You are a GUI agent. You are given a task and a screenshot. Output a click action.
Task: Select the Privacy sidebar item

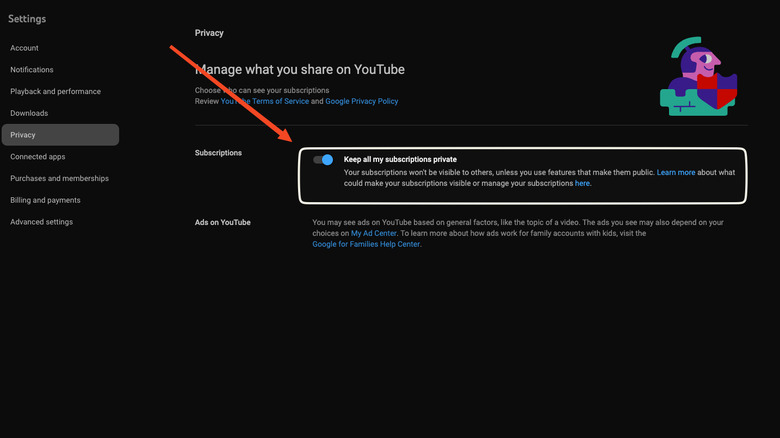(60, 135)
